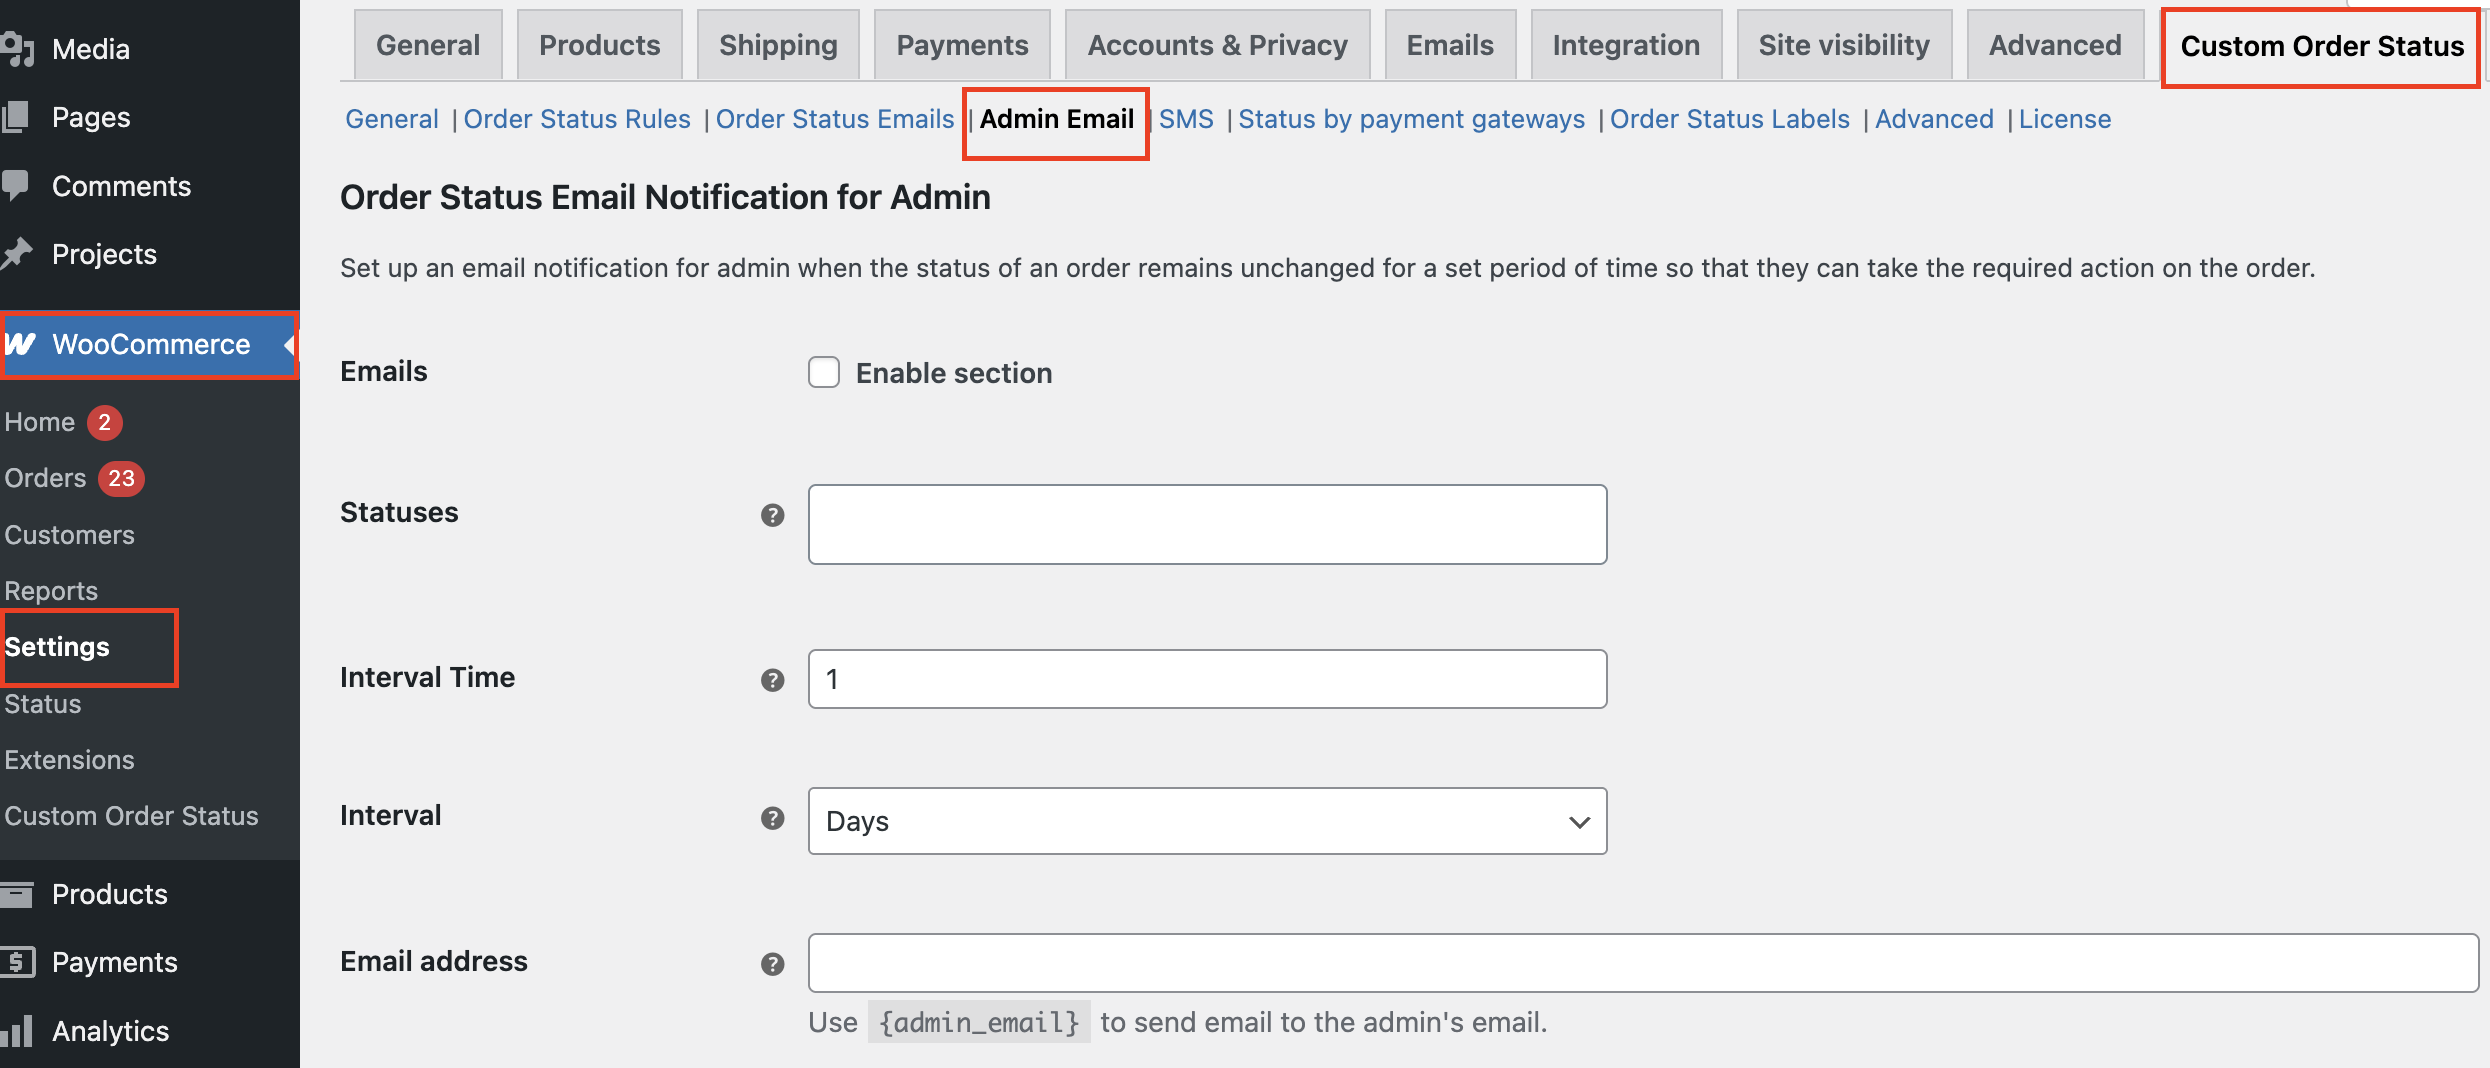The image size is (2490, 1068).
Task: Go to Order Status Emails section
Action: [835, 119]
